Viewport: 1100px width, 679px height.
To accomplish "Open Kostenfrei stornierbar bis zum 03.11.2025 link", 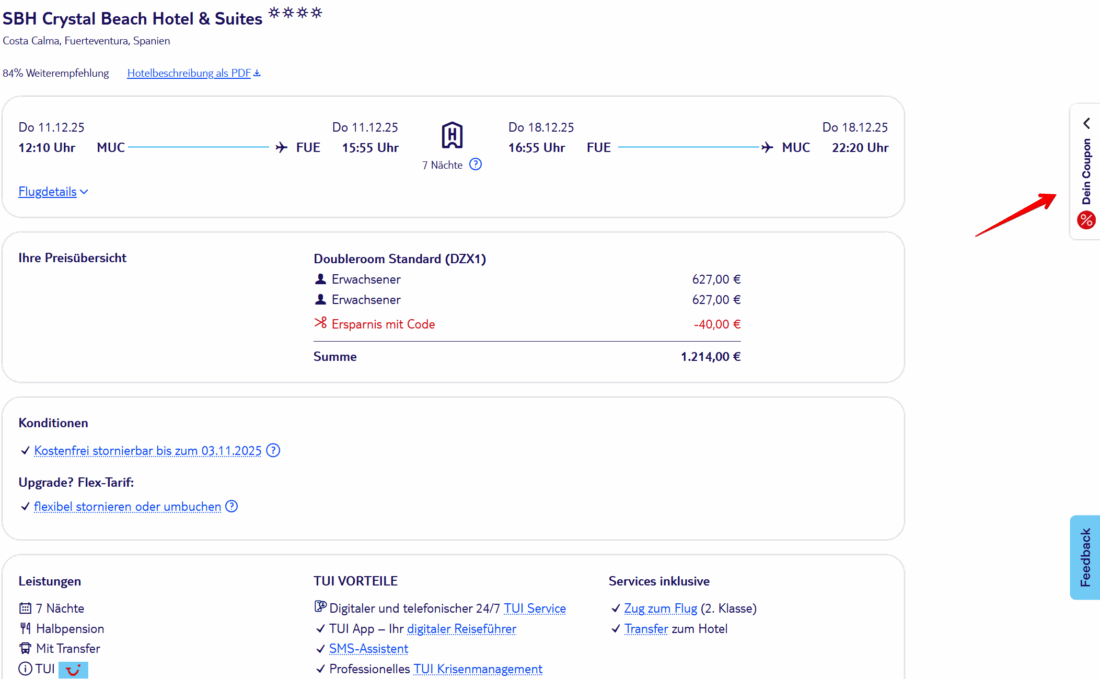I will [x=148, y=451].
